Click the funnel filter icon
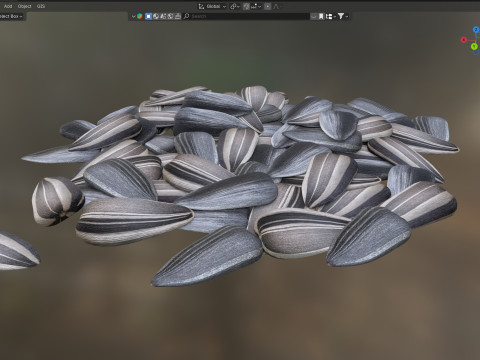Viewport: 480px width, 360px height. point(341,16)
